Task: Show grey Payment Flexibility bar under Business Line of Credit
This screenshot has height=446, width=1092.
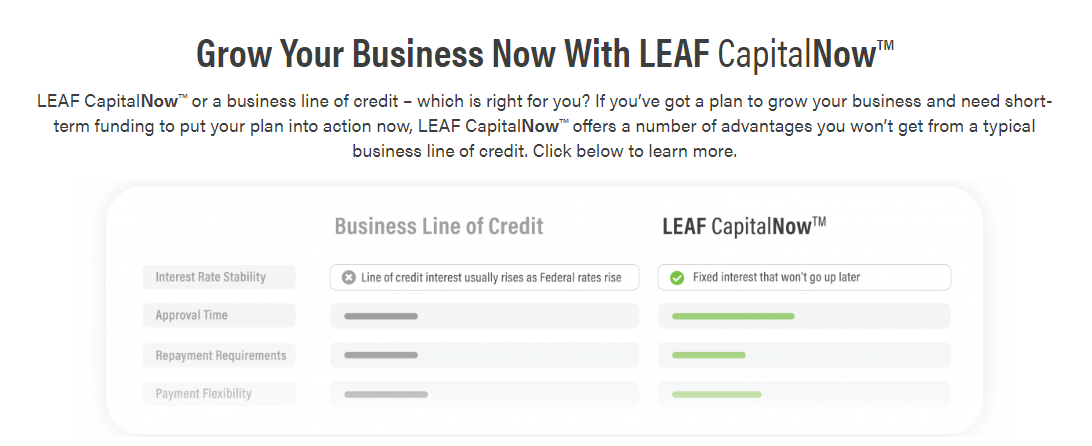Action: tap(386, 394)
